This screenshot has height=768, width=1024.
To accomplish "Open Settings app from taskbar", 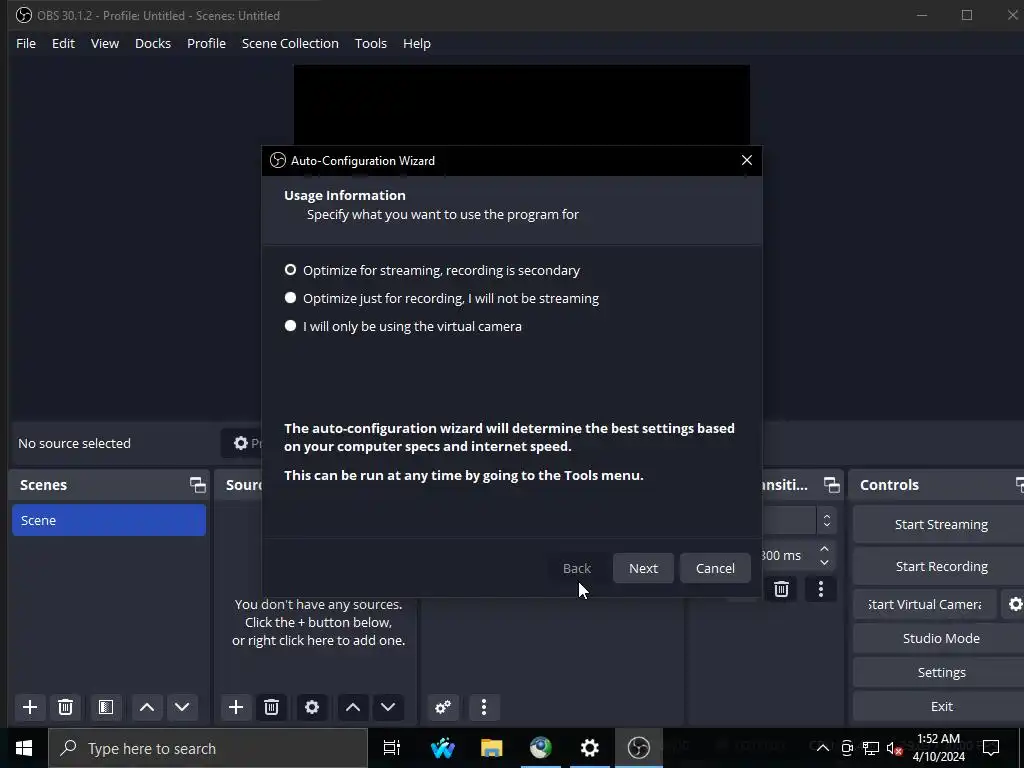I will 589,748.
